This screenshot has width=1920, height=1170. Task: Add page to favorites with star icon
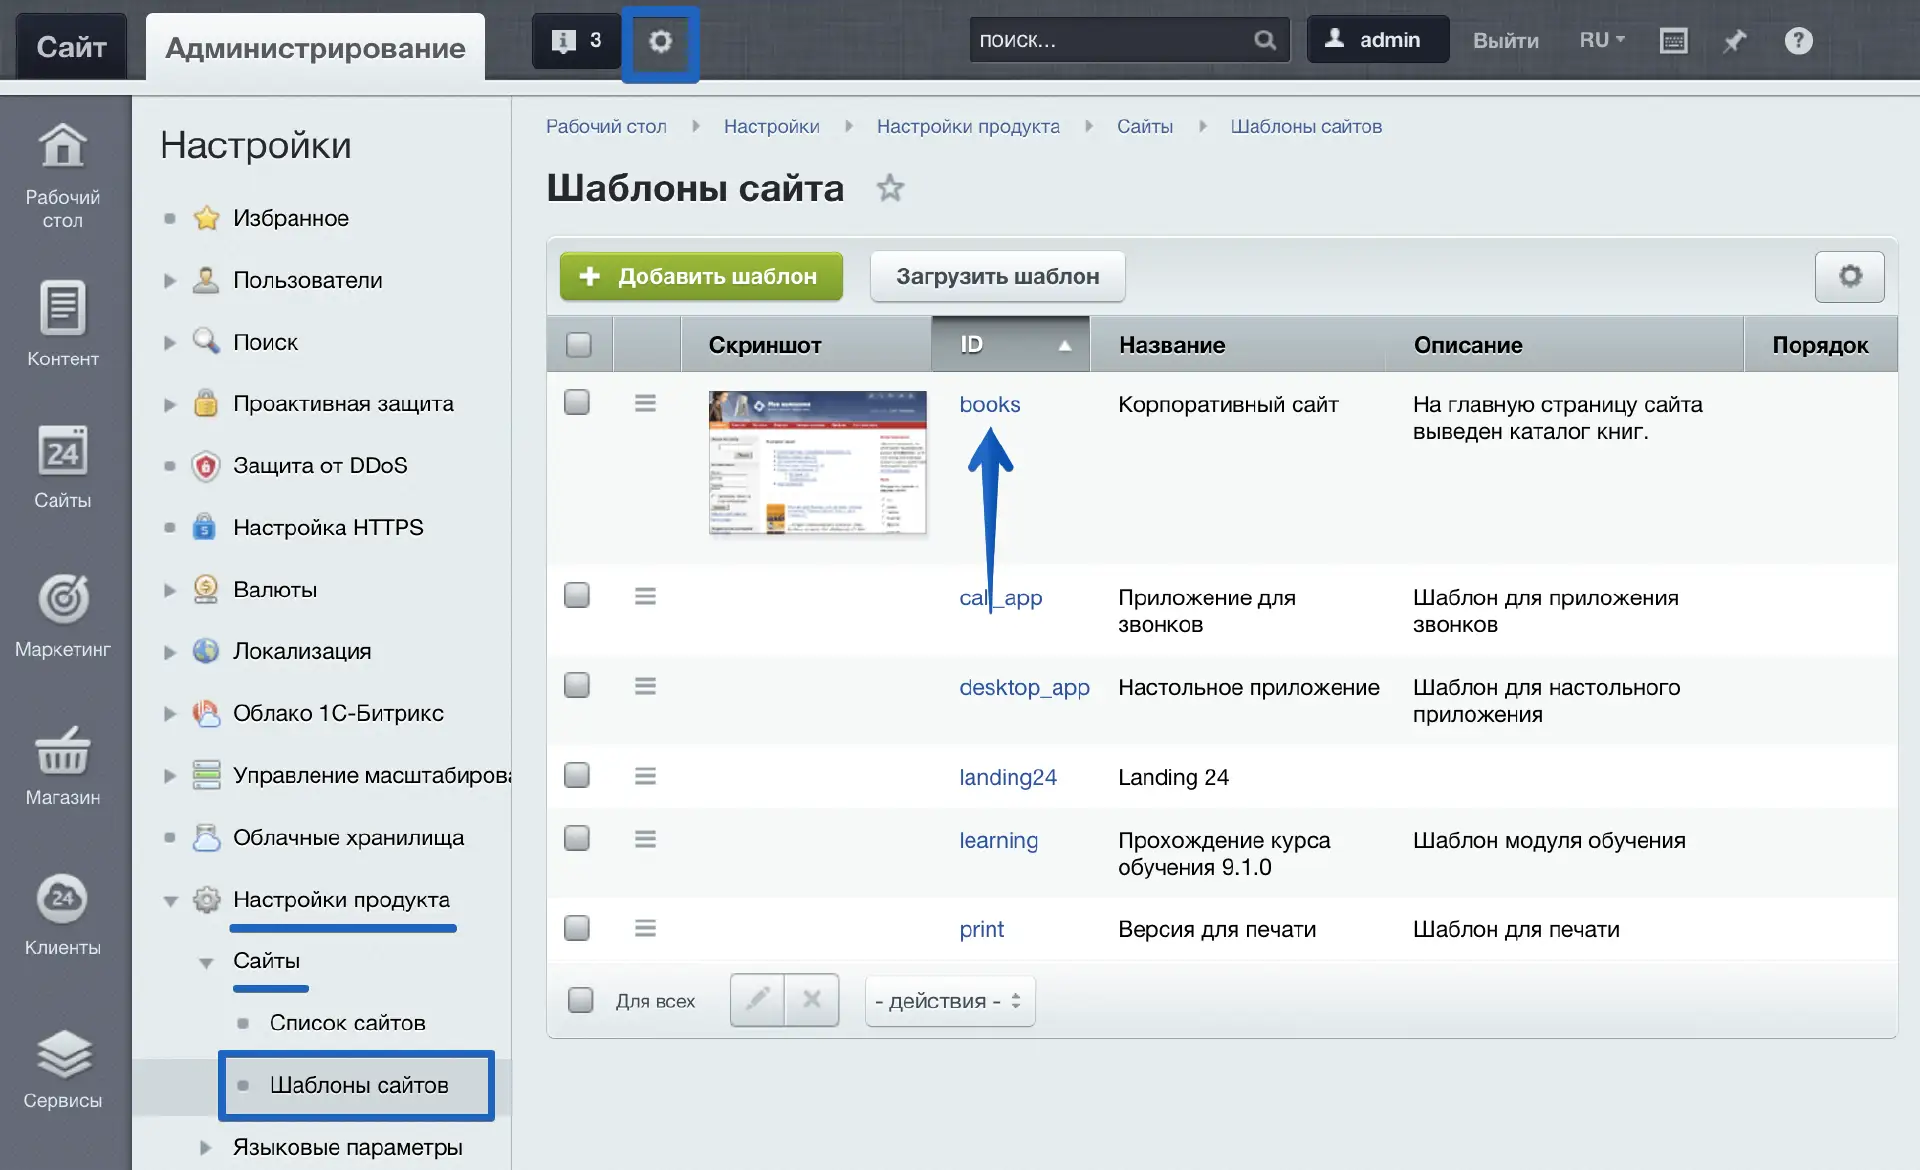click(x=889, y=188)
